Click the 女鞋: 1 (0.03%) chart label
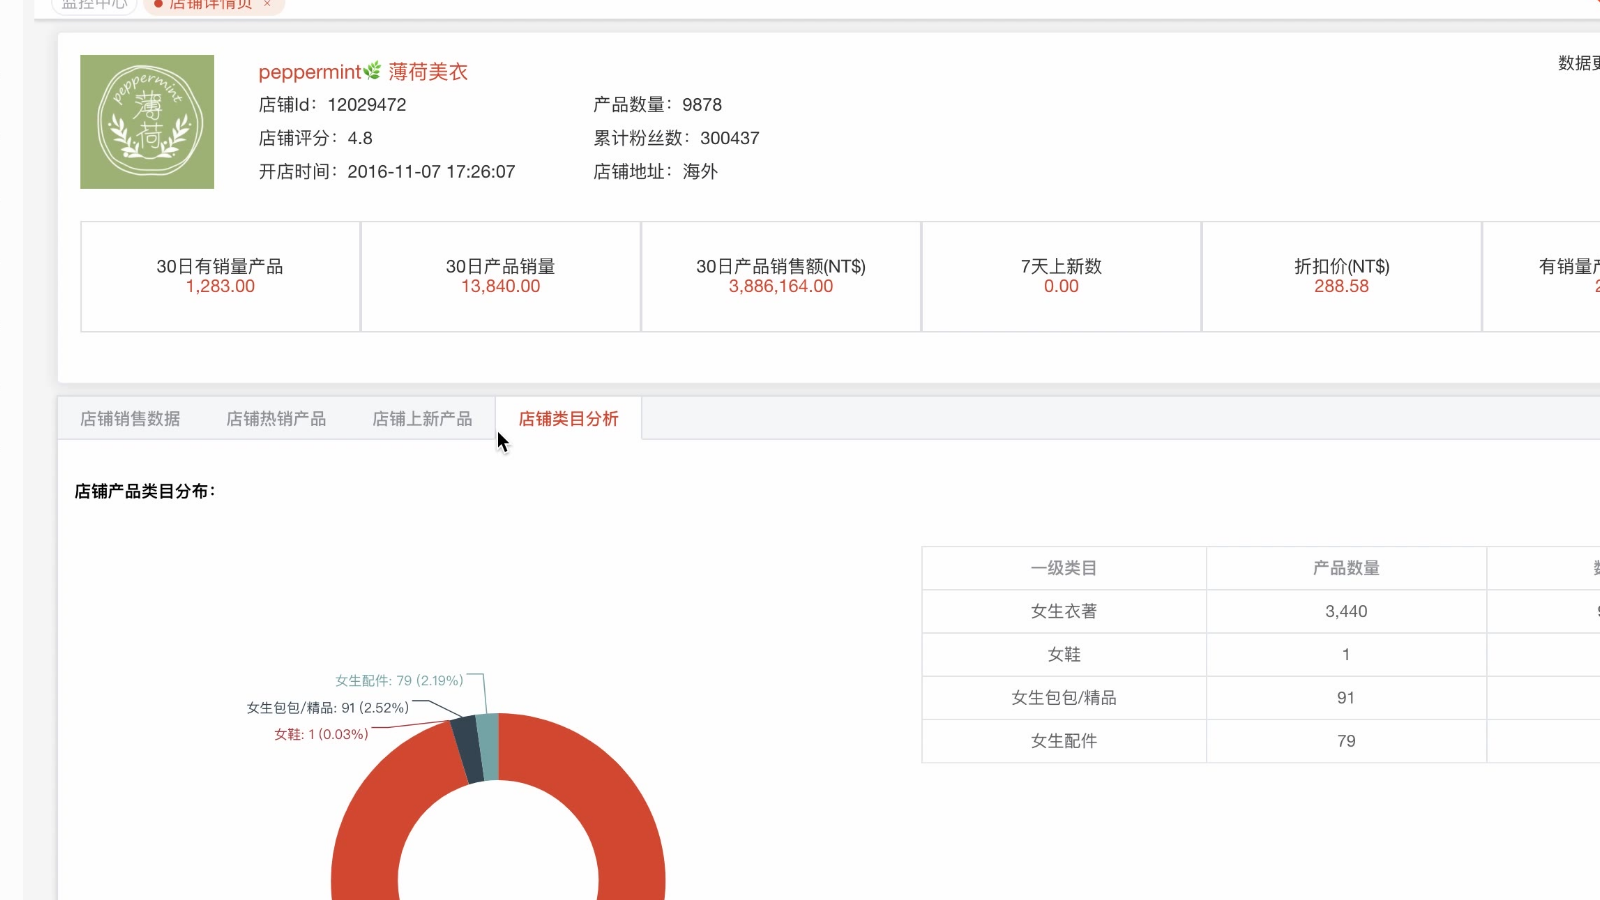 coord(321,734)
